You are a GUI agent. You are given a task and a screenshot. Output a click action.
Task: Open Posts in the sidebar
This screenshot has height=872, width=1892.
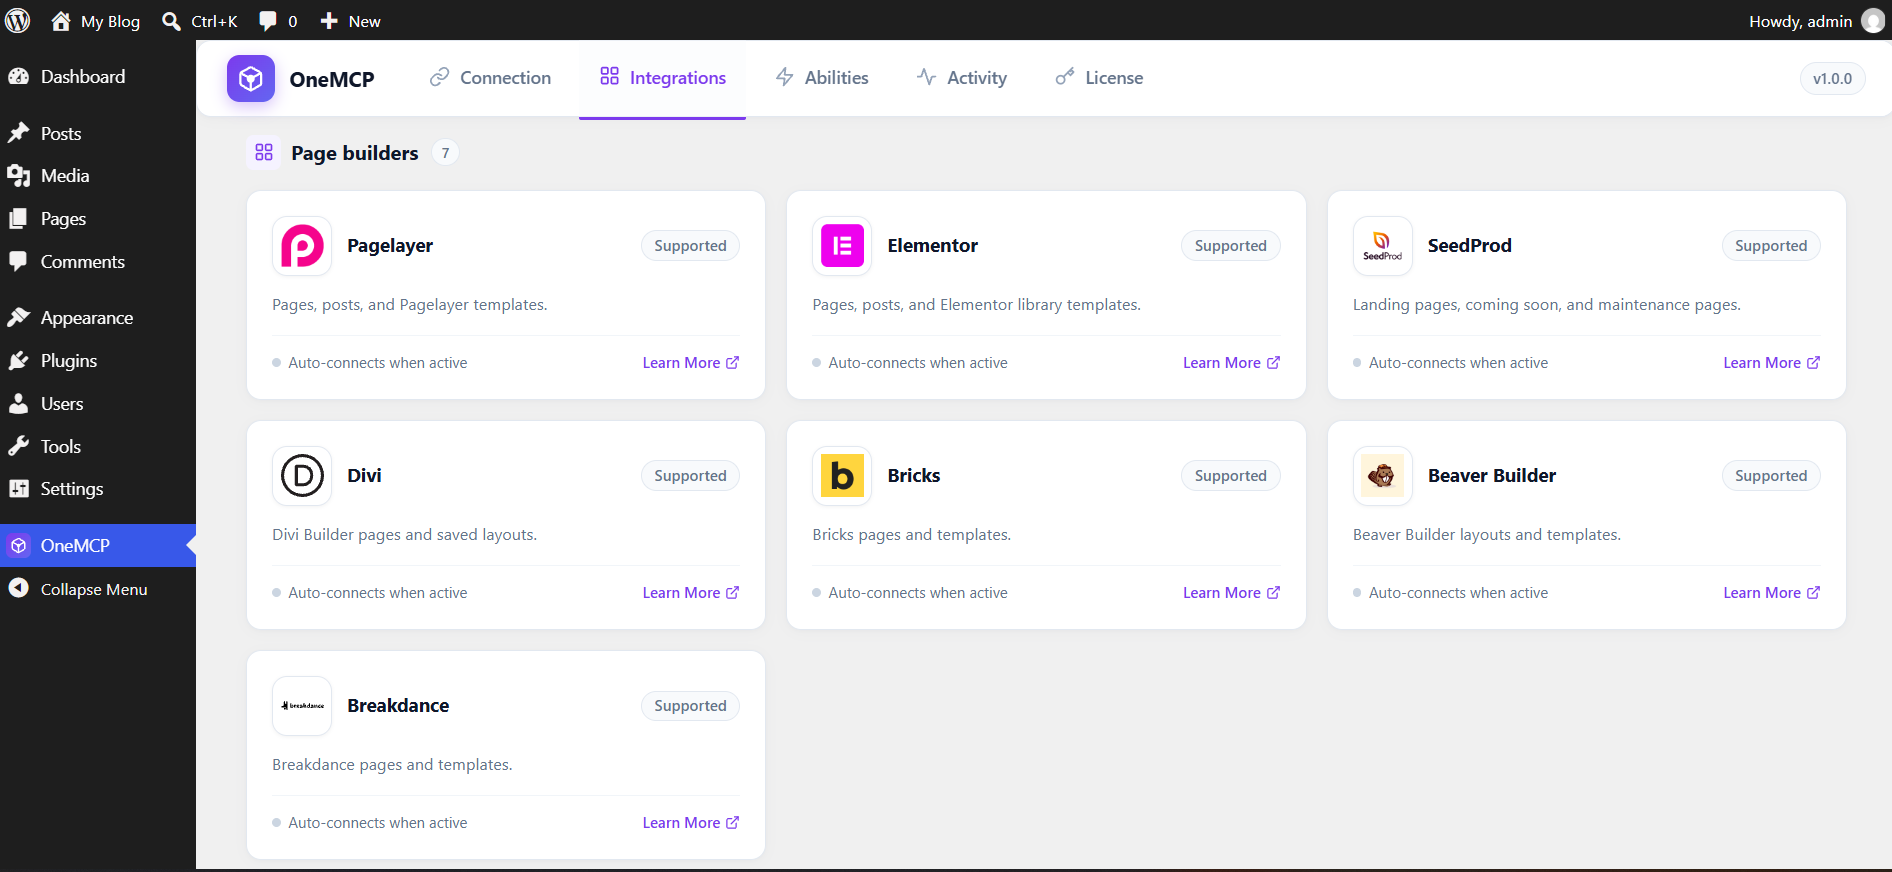(98, 134)
